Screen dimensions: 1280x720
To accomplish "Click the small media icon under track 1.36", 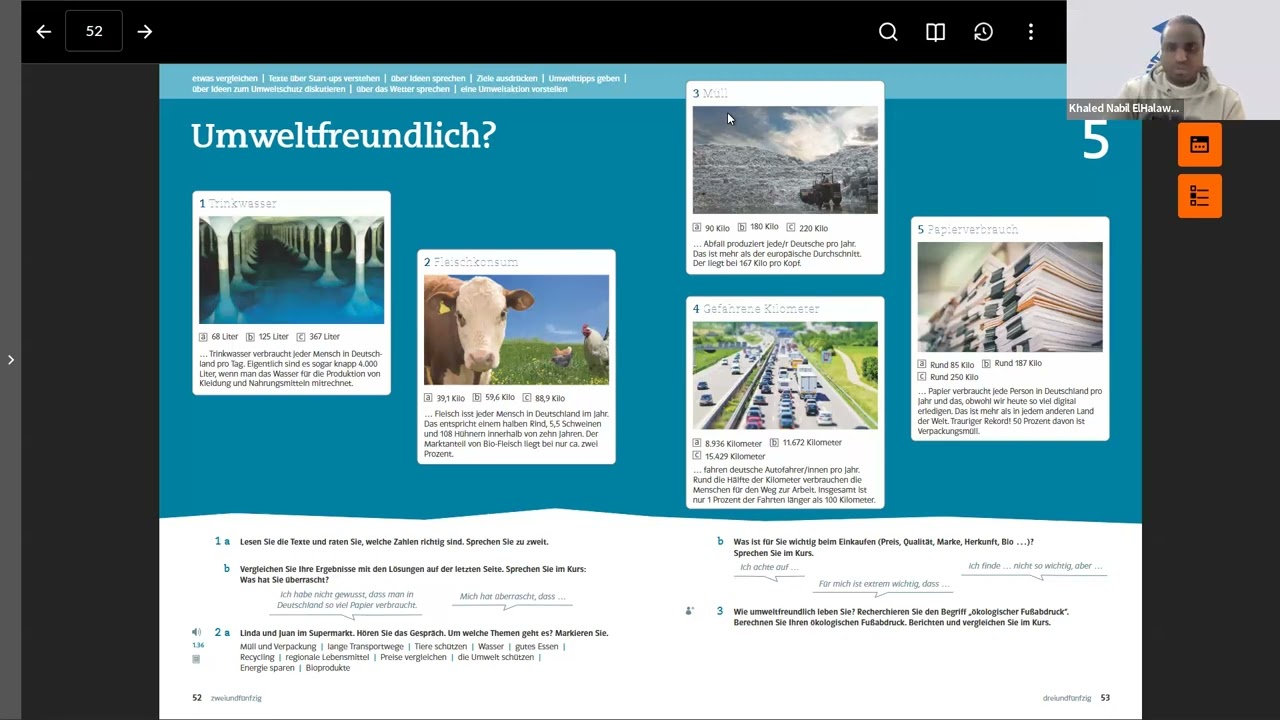I will tap(196, 659).
